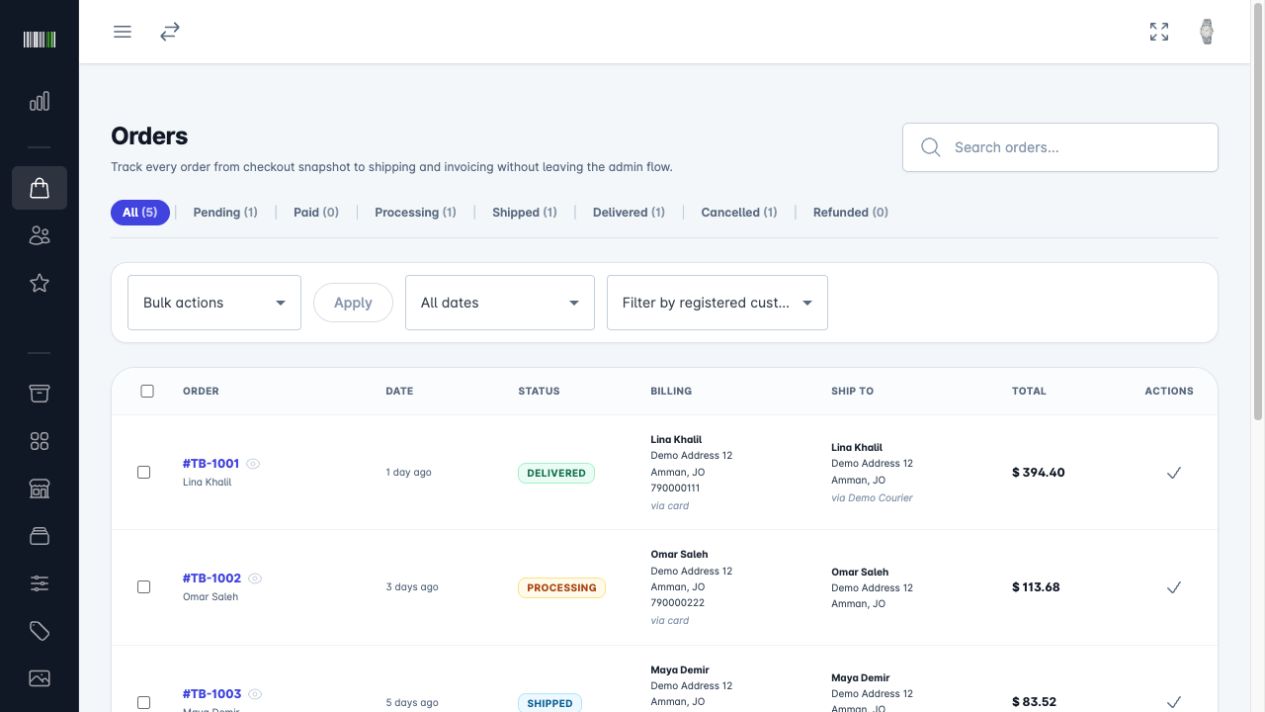Click the SHIPPED status badge
This screenshot has height=712, width=1265.
coord(550,703)
